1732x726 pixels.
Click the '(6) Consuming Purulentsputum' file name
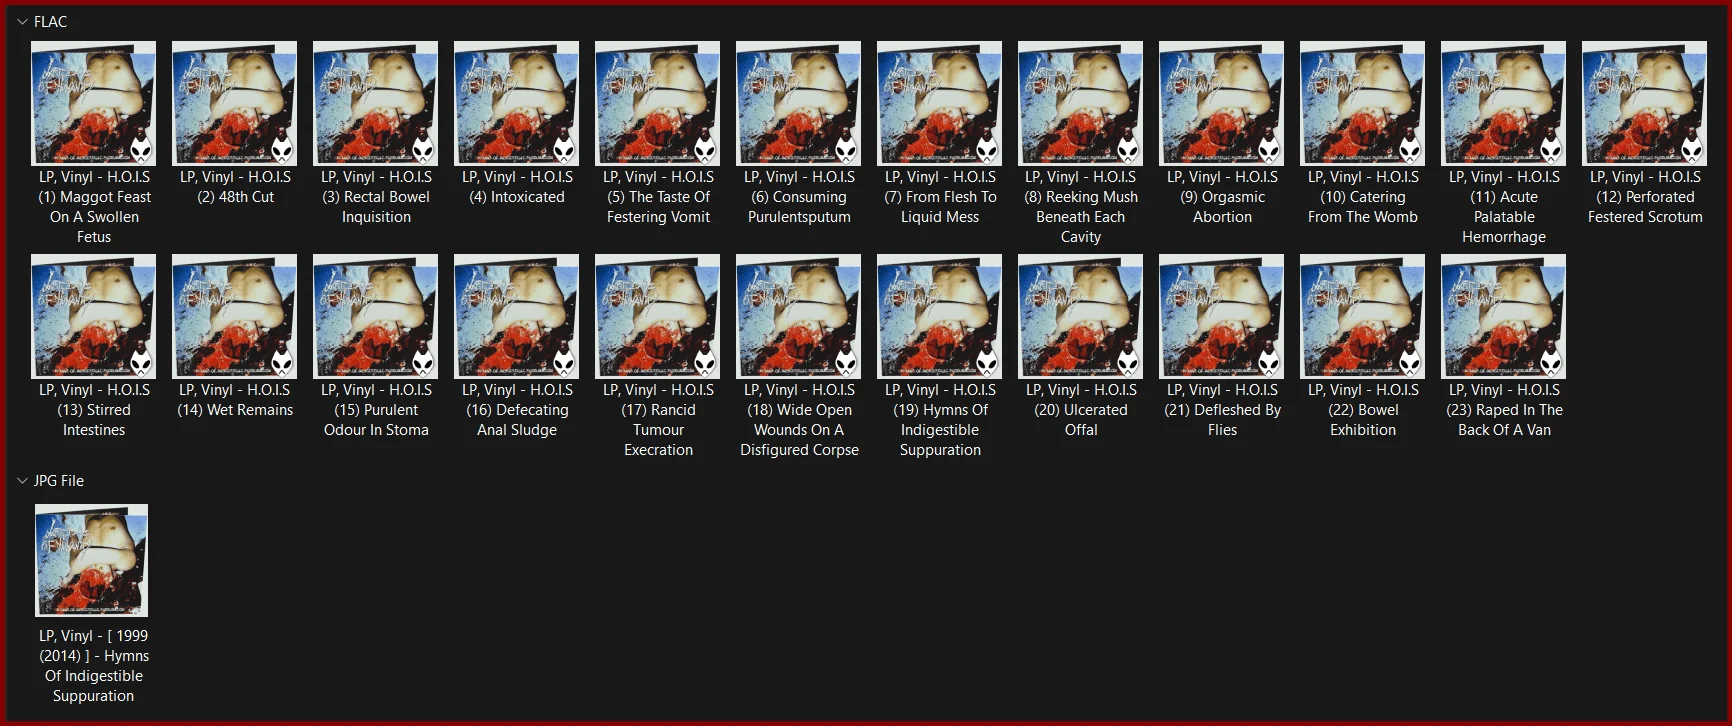799,197
